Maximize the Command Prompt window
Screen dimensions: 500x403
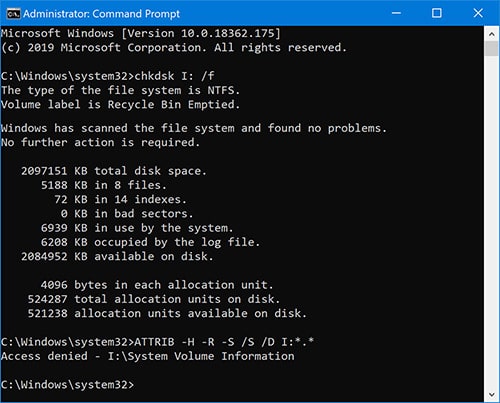click(x=437, y=13)
